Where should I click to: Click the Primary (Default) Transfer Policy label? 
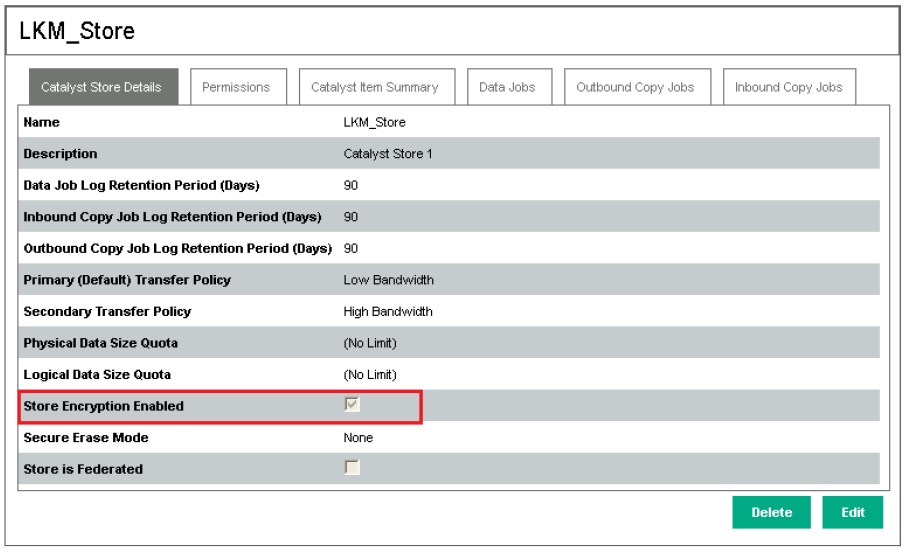pos(127,280)
